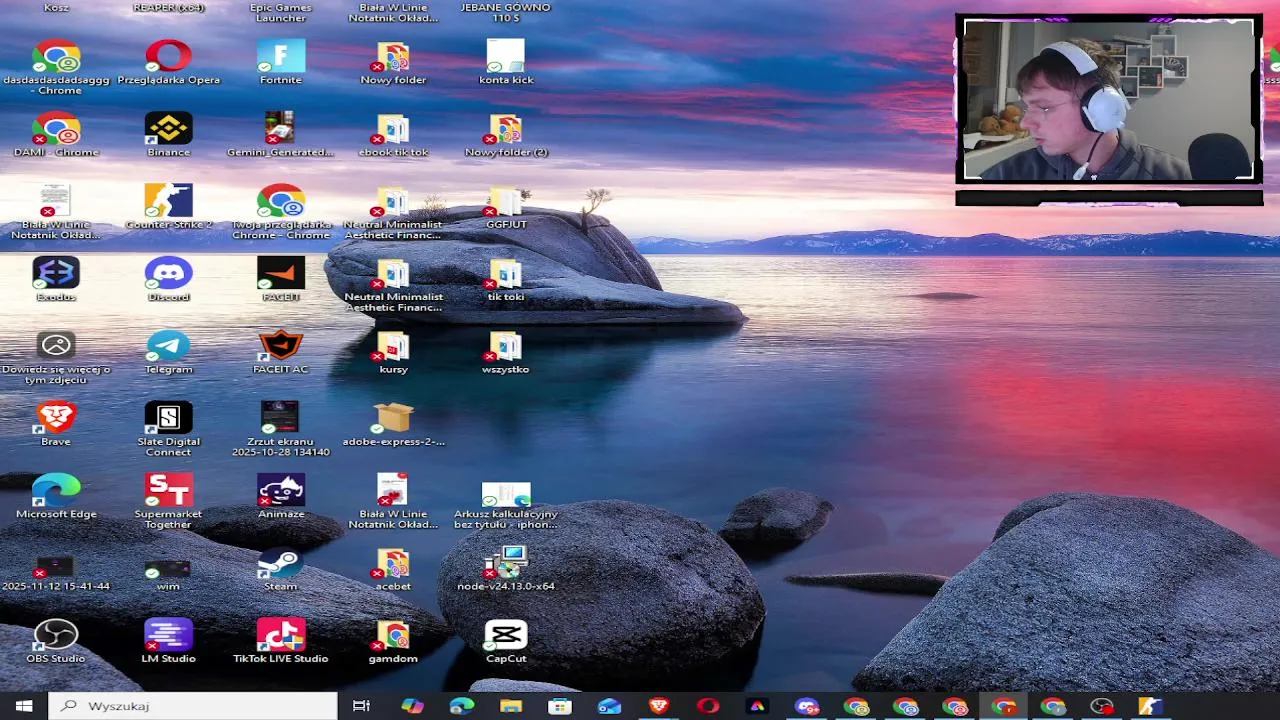Open Outlook from the taskbar
1280x720 pixels.
609,706
